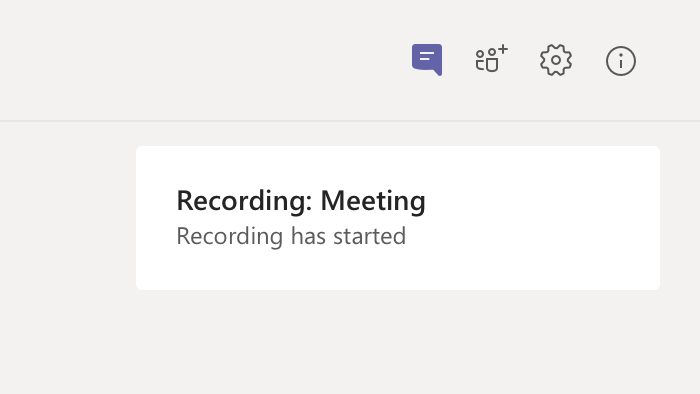
Task: Click the empty area below recording card
Action: pos(397,341)
